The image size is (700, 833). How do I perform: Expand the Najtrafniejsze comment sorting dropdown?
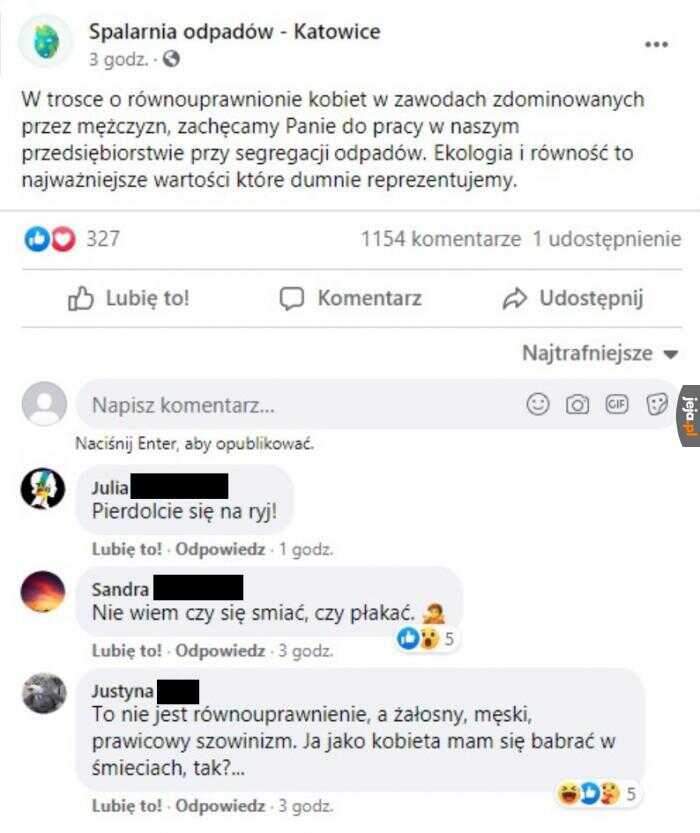click(x=600, y=353)
